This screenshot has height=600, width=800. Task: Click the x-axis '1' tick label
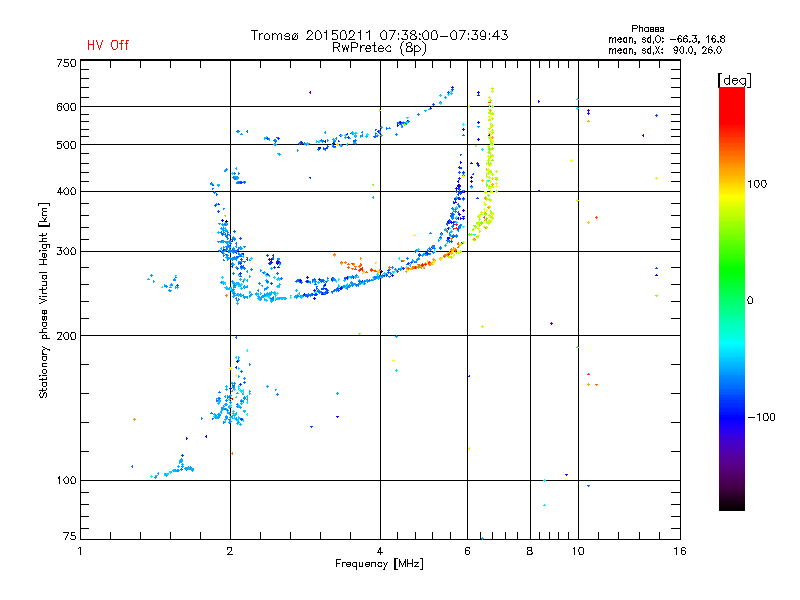click(80, 552)
